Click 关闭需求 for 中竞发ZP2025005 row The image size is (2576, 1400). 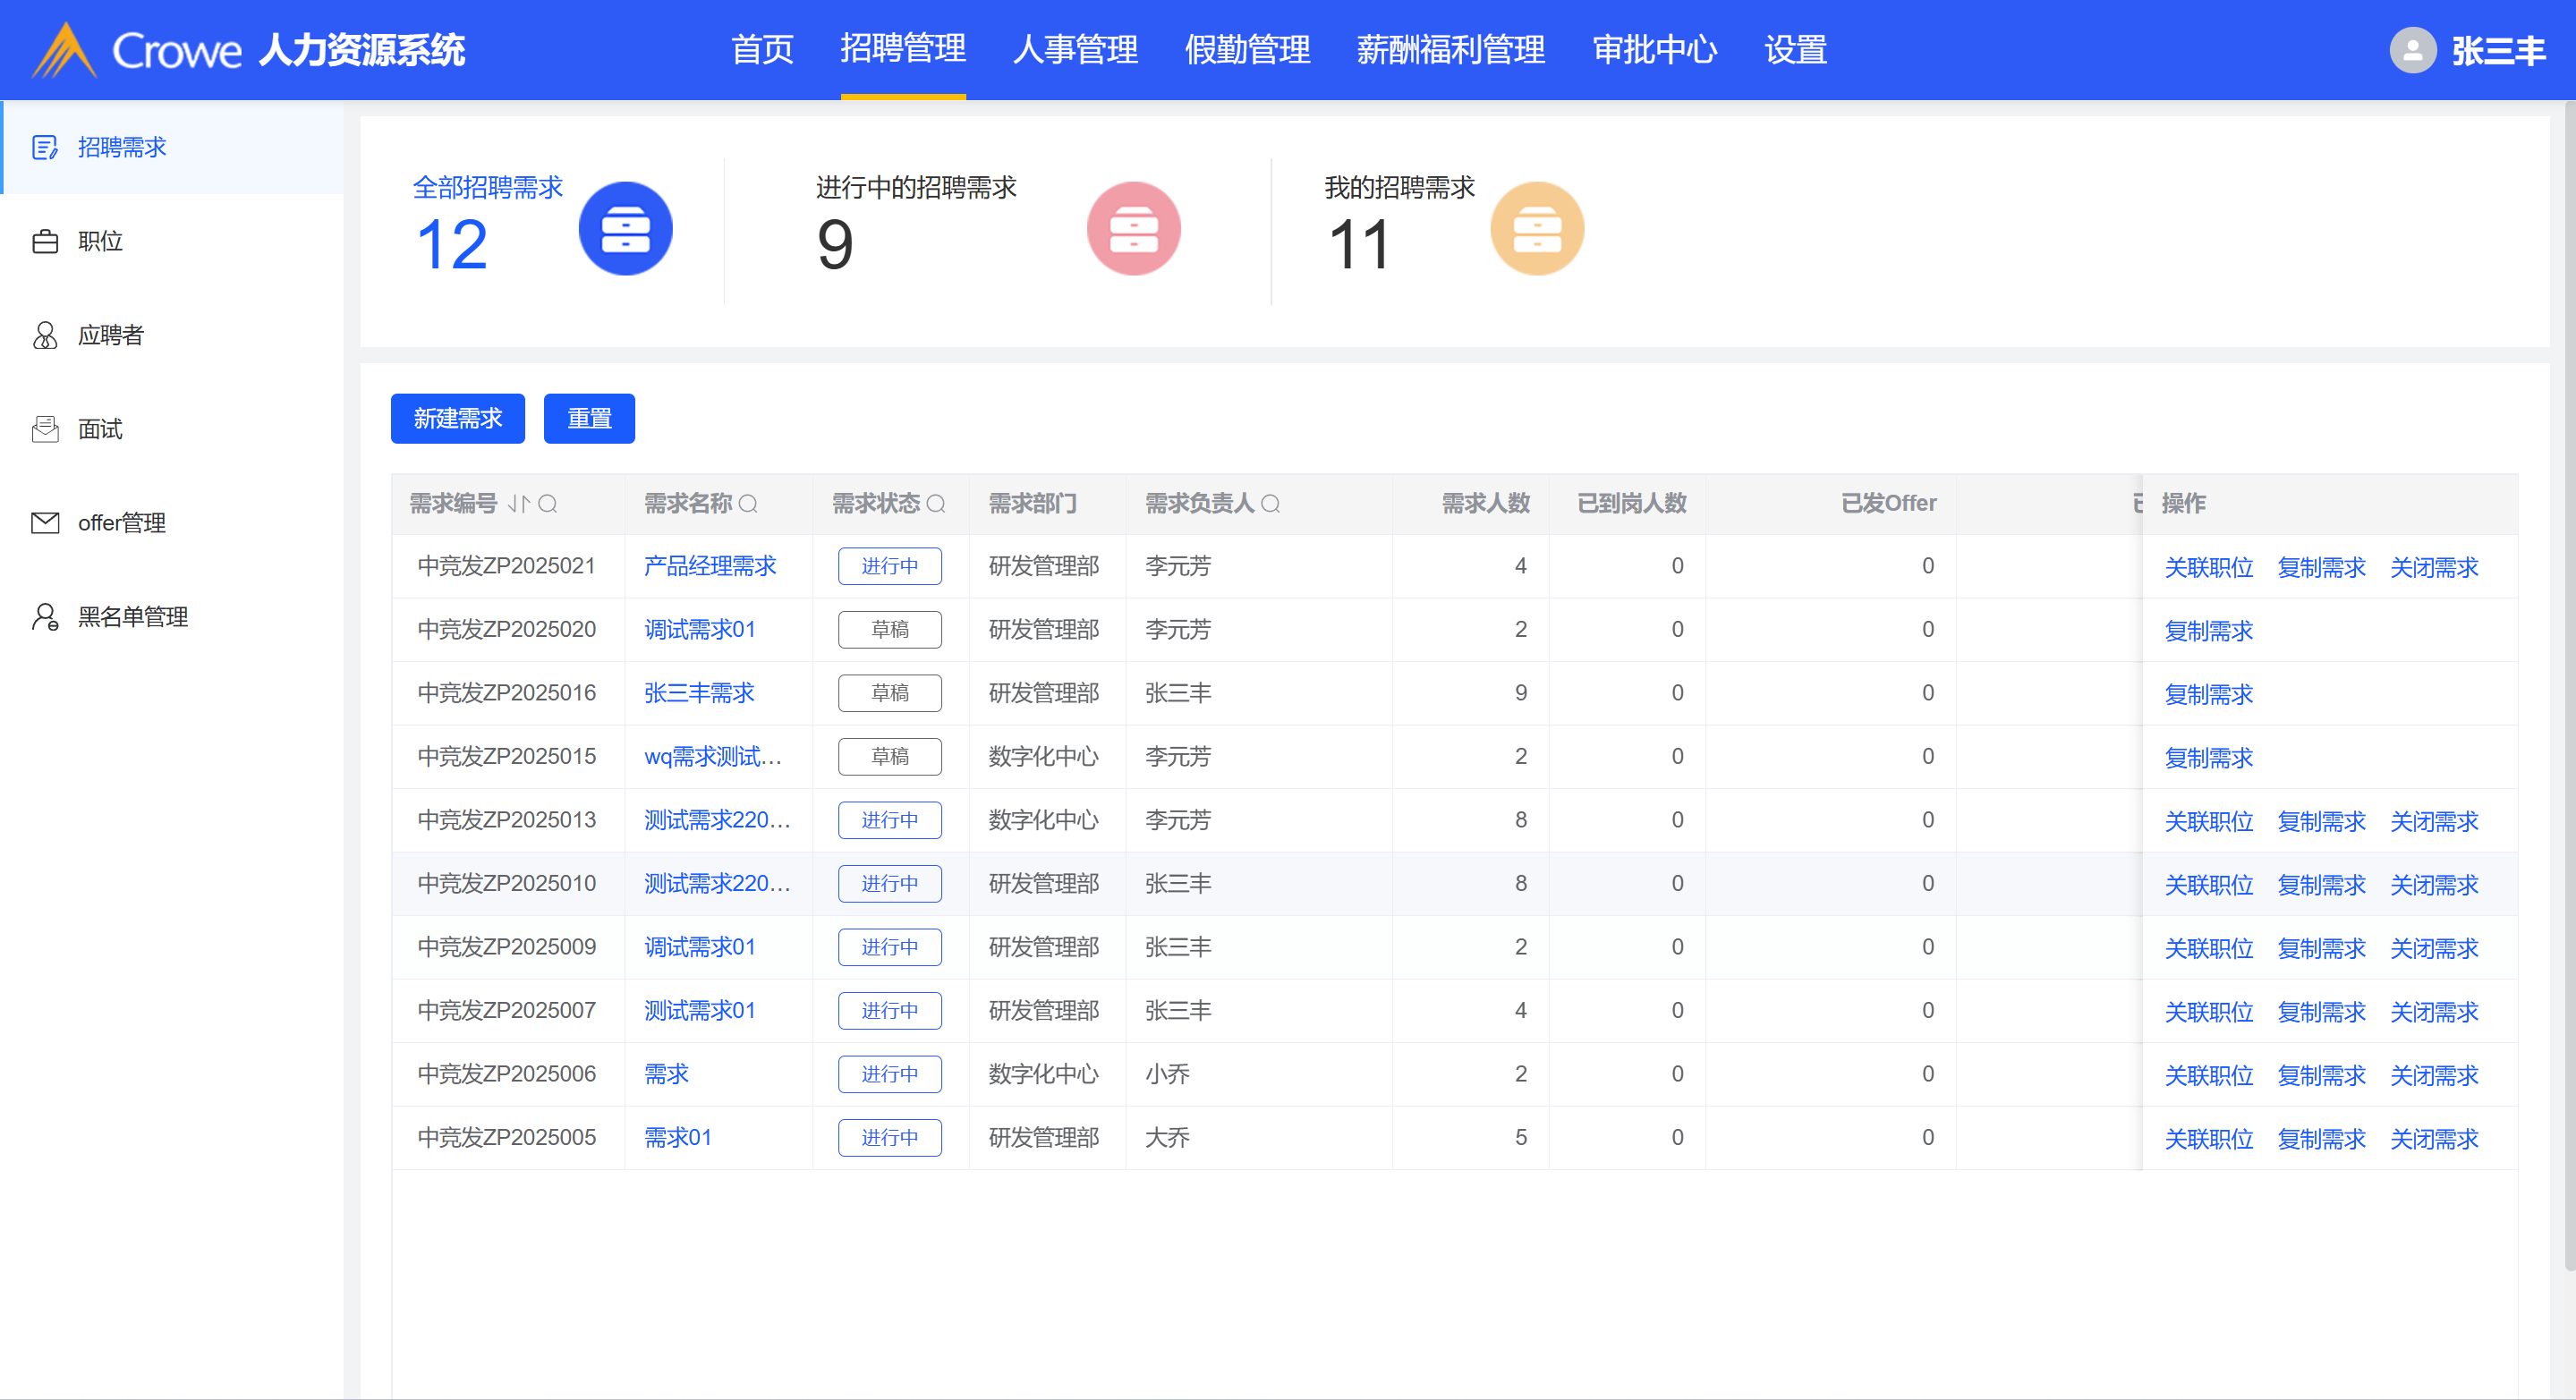pos(2433,1139)
